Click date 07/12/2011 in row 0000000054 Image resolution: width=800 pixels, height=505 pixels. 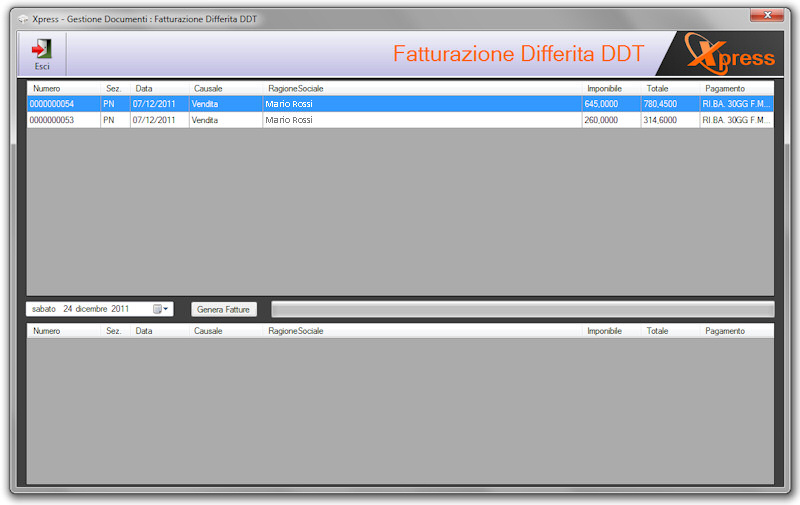point(160,104)
